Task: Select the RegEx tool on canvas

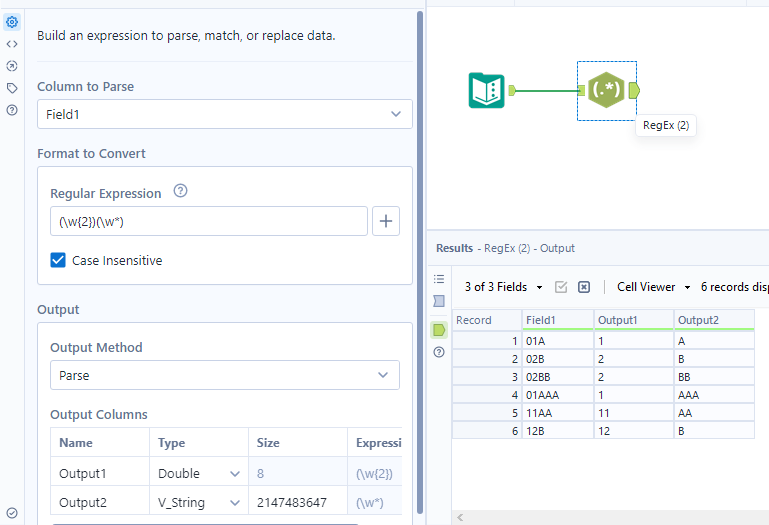Action: [x=607, y=91]
